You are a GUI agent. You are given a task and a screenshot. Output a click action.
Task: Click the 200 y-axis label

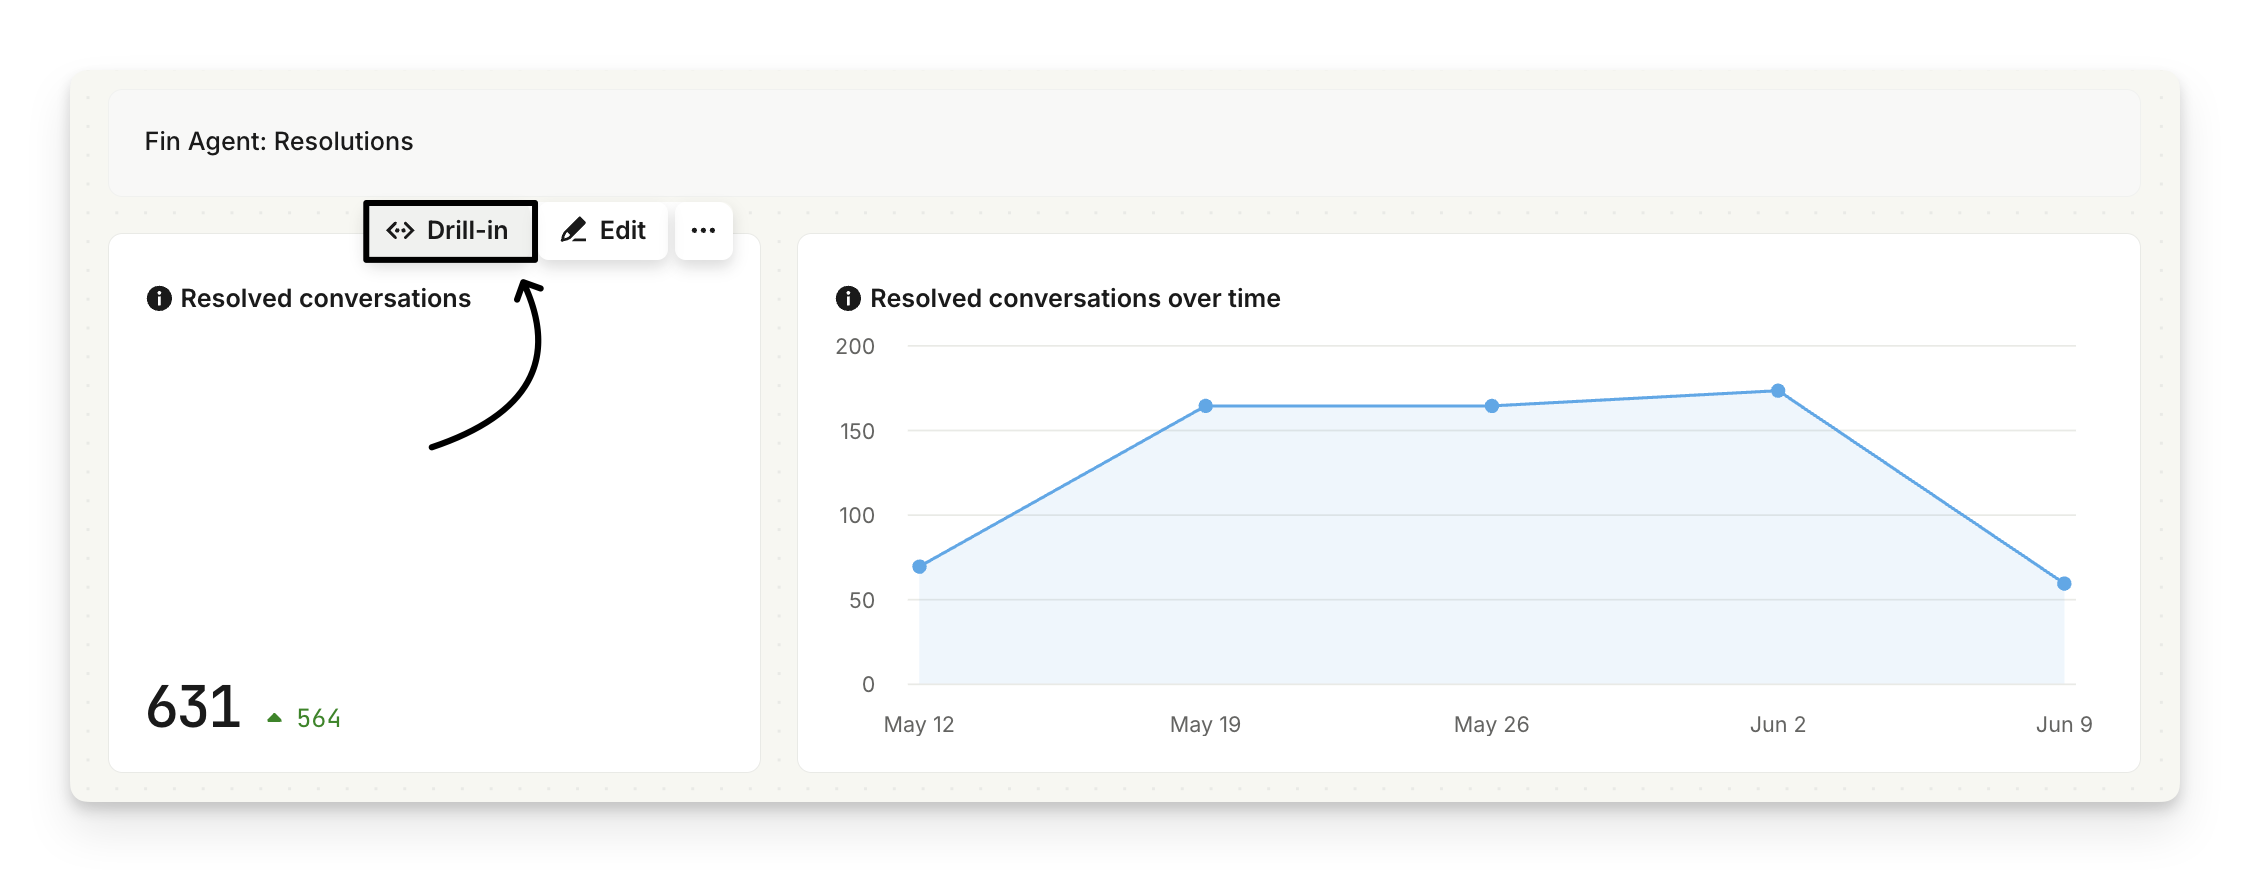click(855, 347)
